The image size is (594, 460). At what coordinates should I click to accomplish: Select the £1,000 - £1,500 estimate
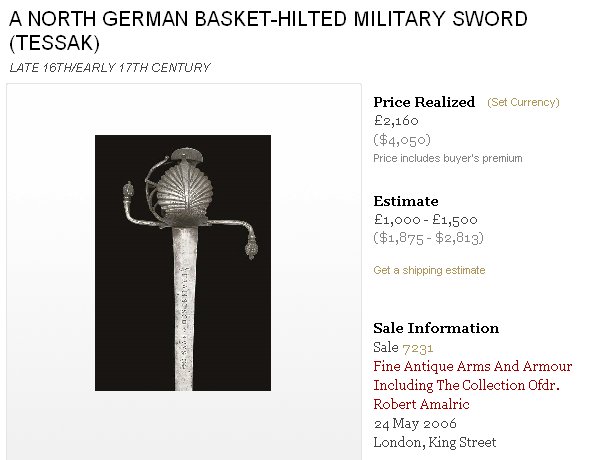(x=425, y=219)
